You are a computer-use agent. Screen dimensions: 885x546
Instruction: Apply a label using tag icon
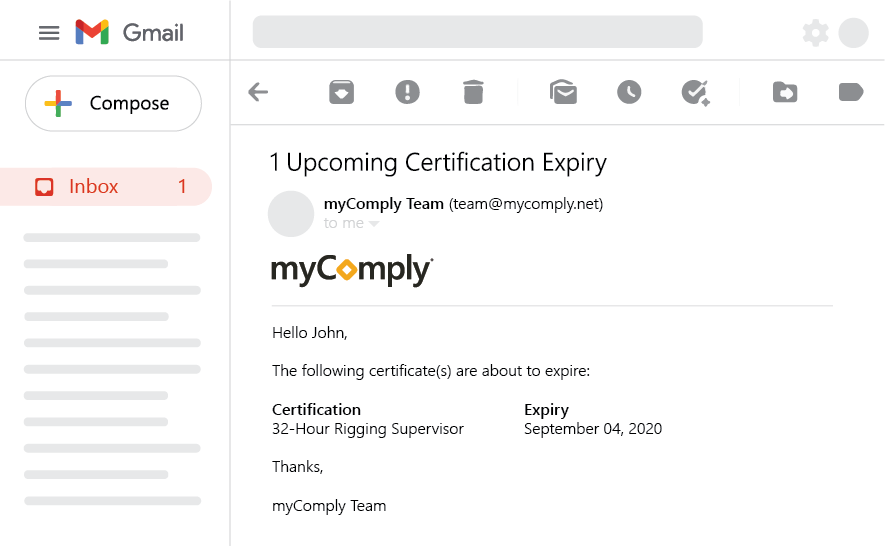click(x=851, y=92)
